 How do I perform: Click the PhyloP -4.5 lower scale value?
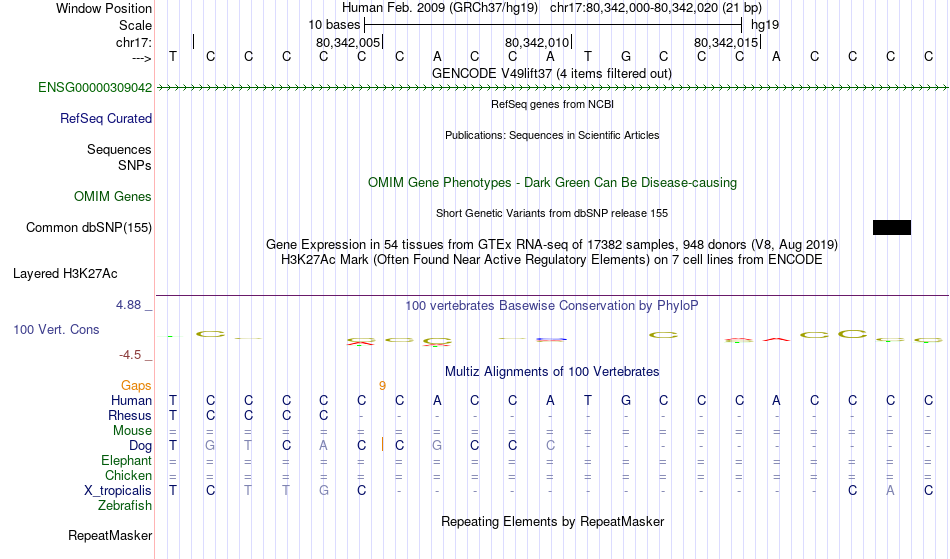[x=130, y=355]
